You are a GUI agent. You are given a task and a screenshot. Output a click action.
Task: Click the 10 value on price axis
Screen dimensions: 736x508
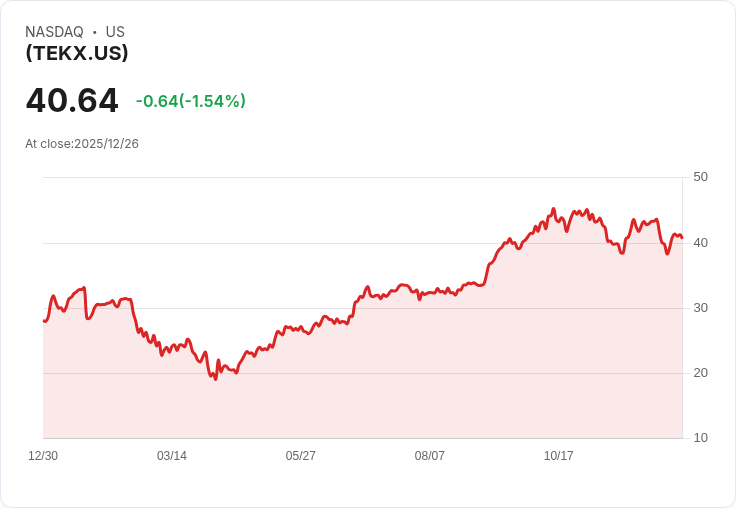(700, 437)
